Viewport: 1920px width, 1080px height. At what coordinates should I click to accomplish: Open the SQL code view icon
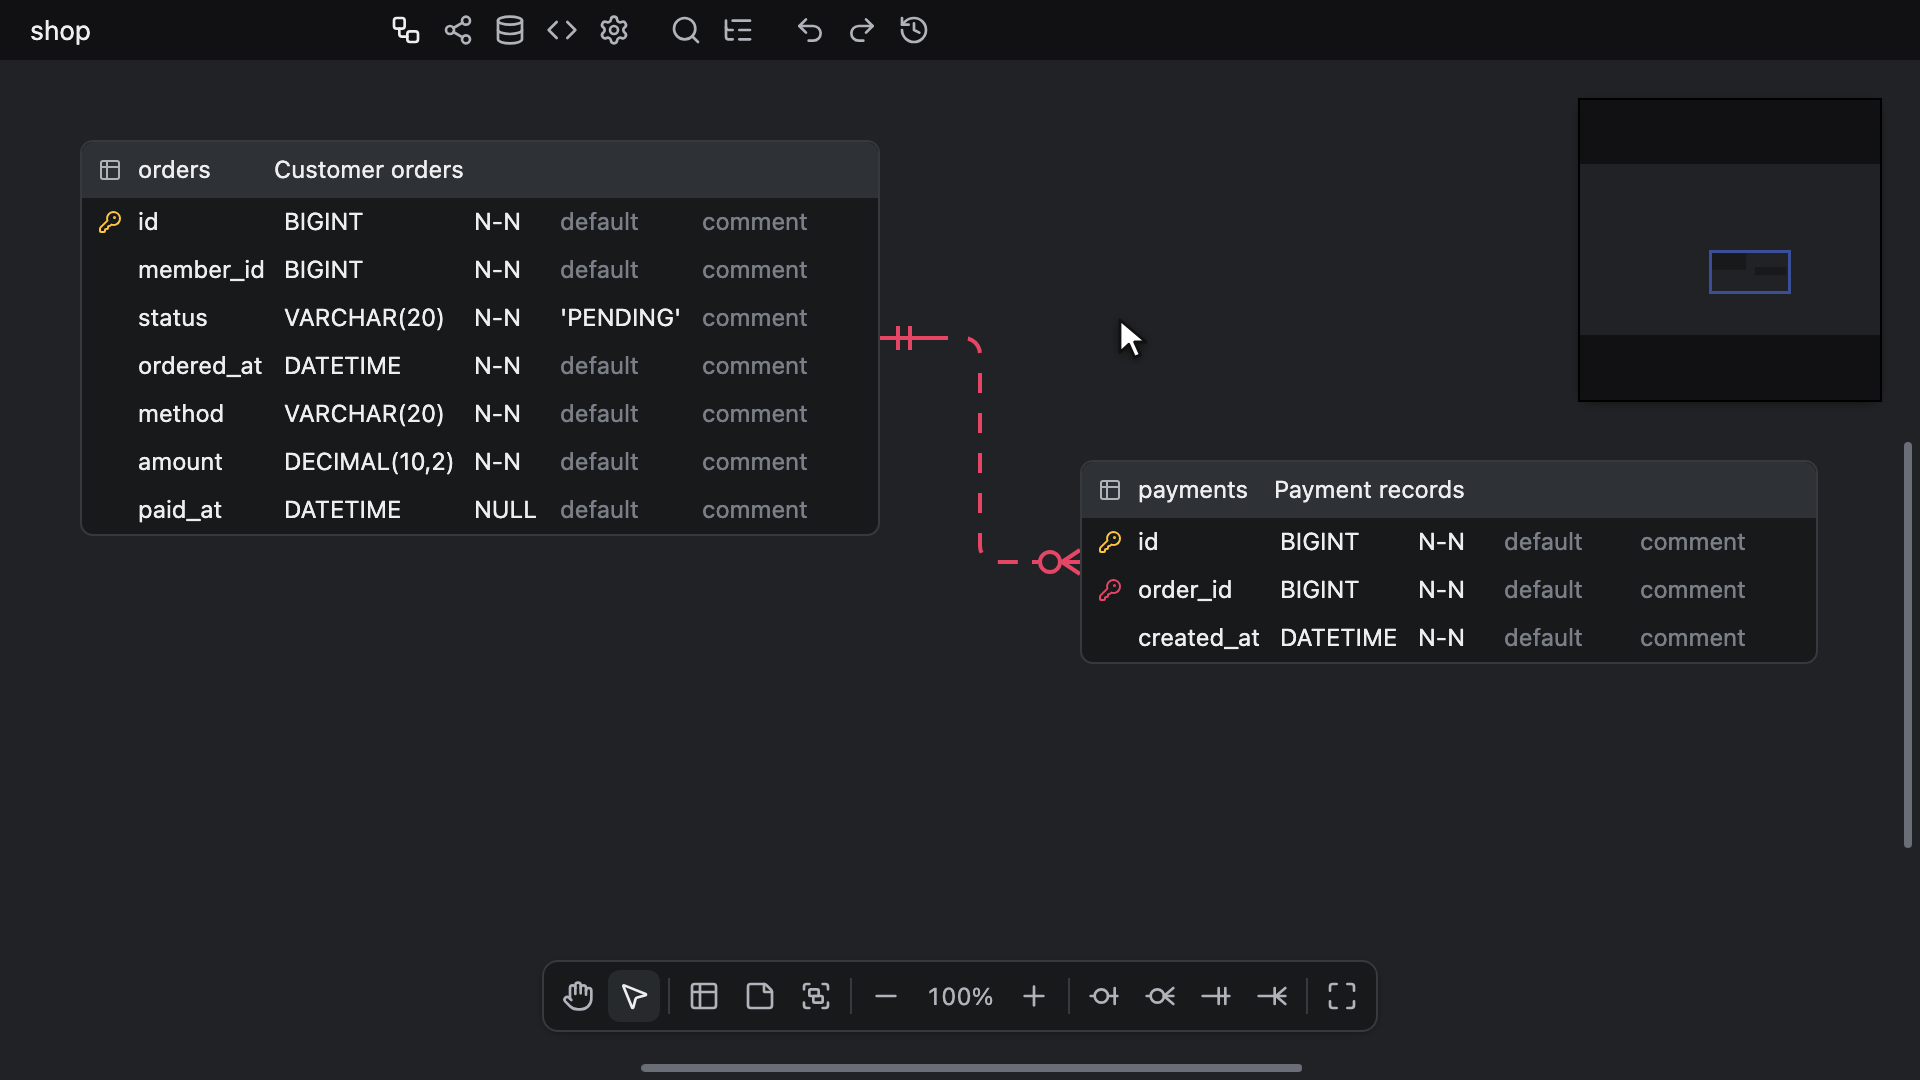click(562, 30)
